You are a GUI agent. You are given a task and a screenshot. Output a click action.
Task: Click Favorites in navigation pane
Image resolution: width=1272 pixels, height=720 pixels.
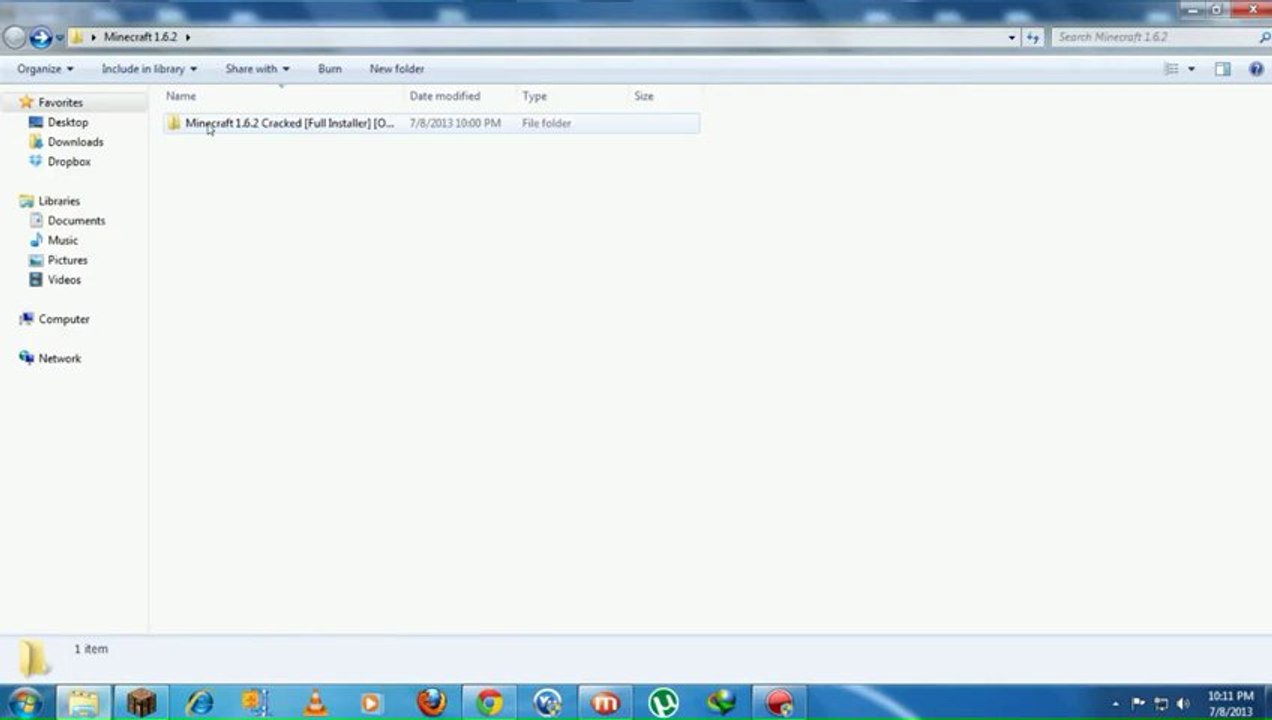tap(60, 102)
